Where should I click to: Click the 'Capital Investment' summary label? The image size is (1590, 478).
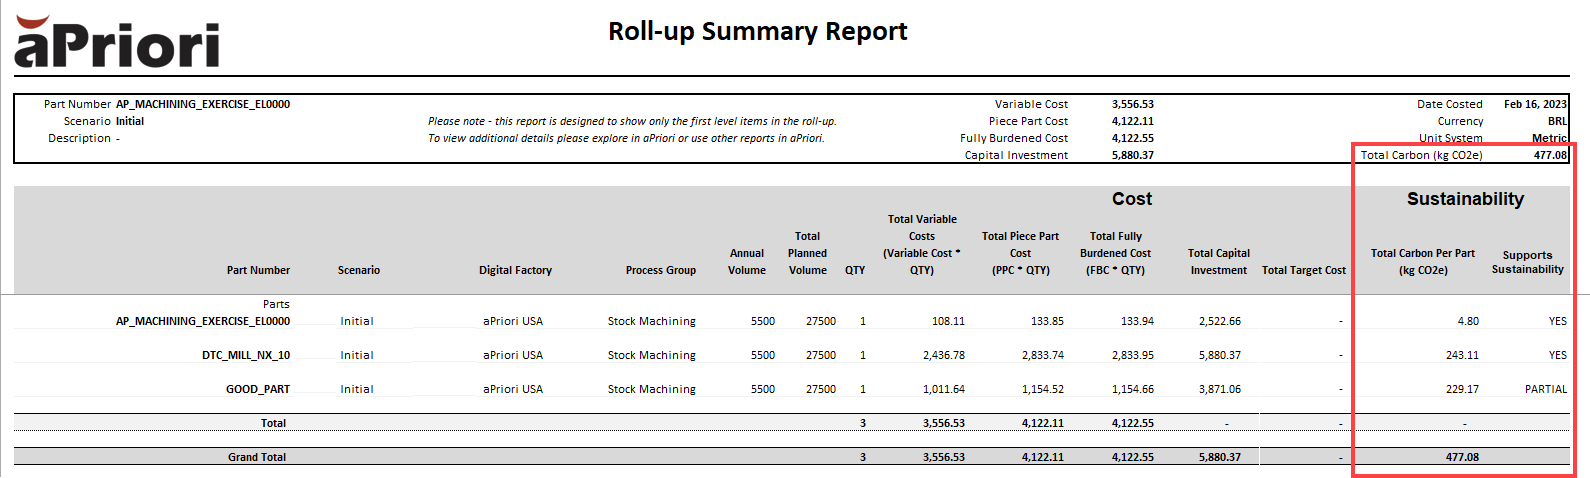1016,155
